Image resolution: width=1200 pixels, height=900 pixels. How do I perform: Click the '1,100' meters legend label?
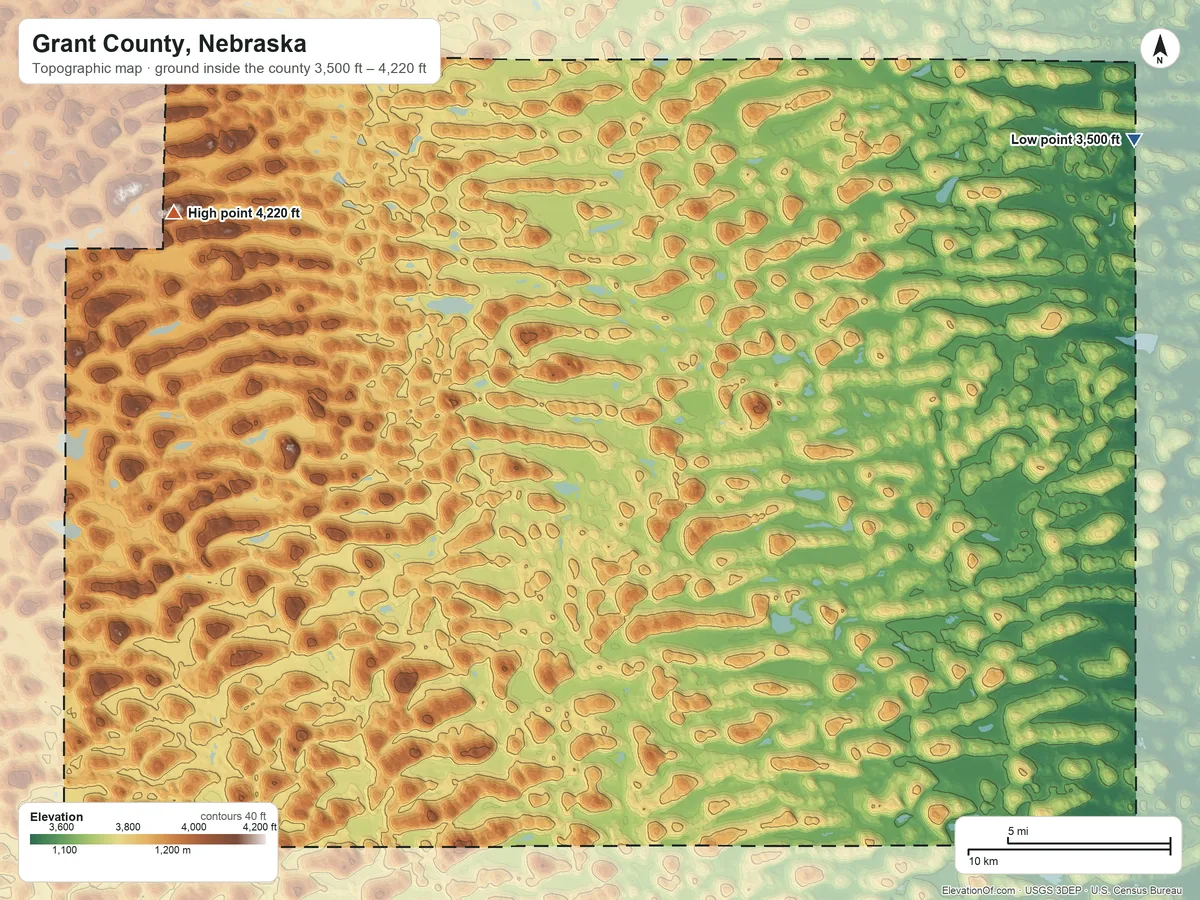(x=65, y=850)
